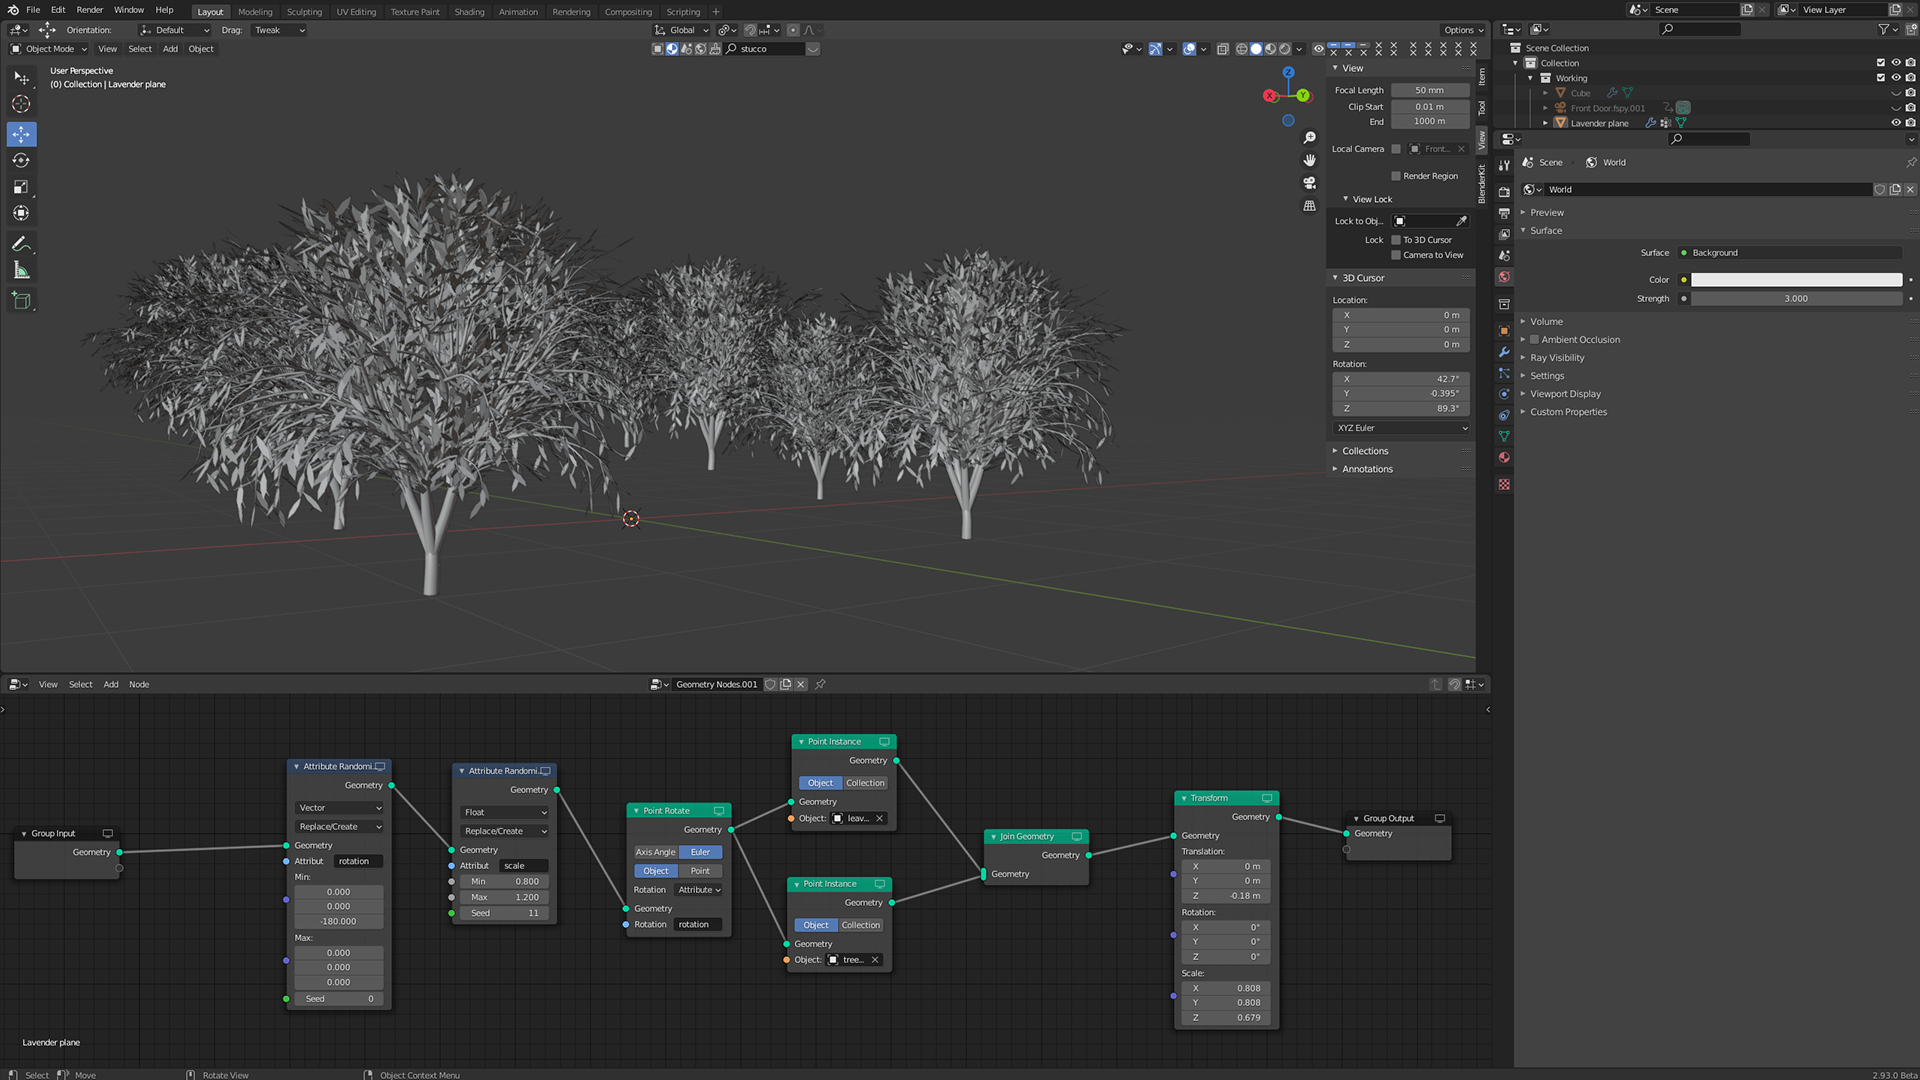Toggle camera view with camera icon
This screenshot has height=1080, width=1920.
pos(1309,183)
